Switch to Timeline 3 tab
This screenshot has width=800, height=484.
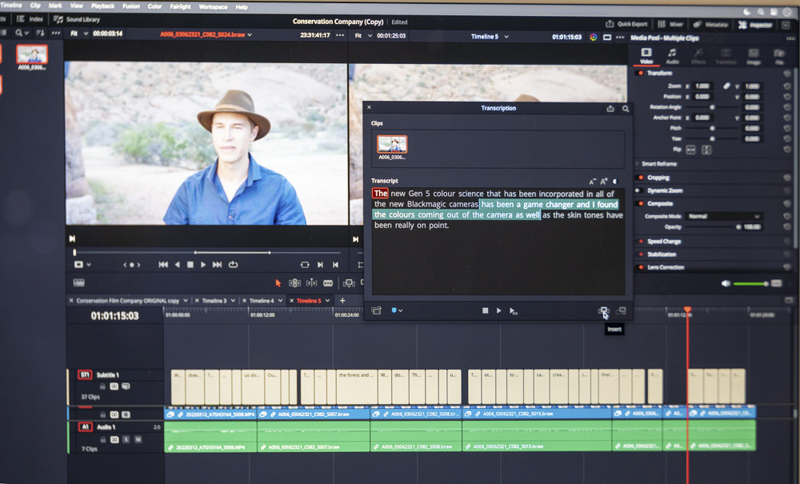[214, 301]
